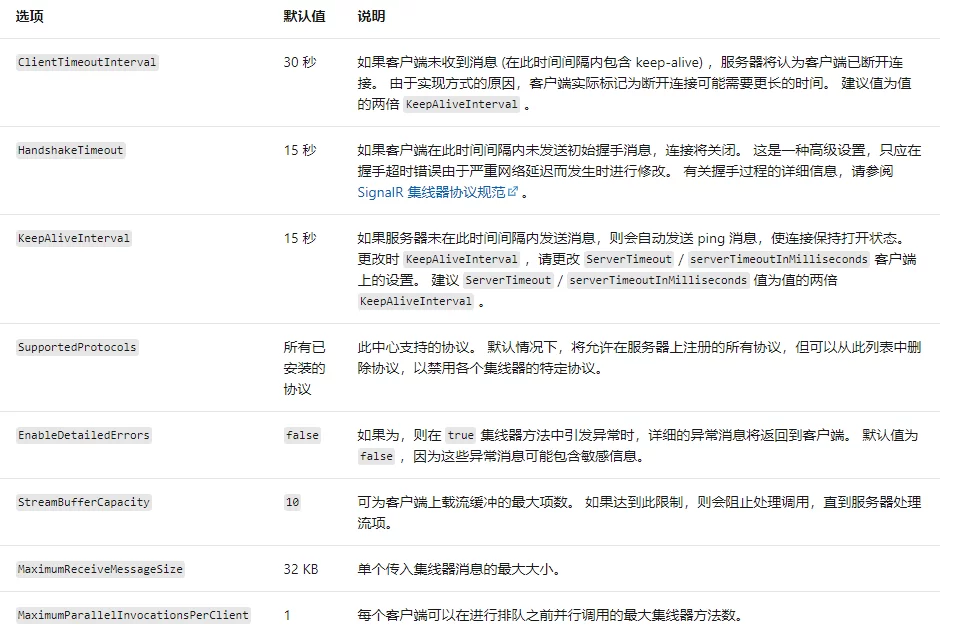Click the 说明 column header

371,16
